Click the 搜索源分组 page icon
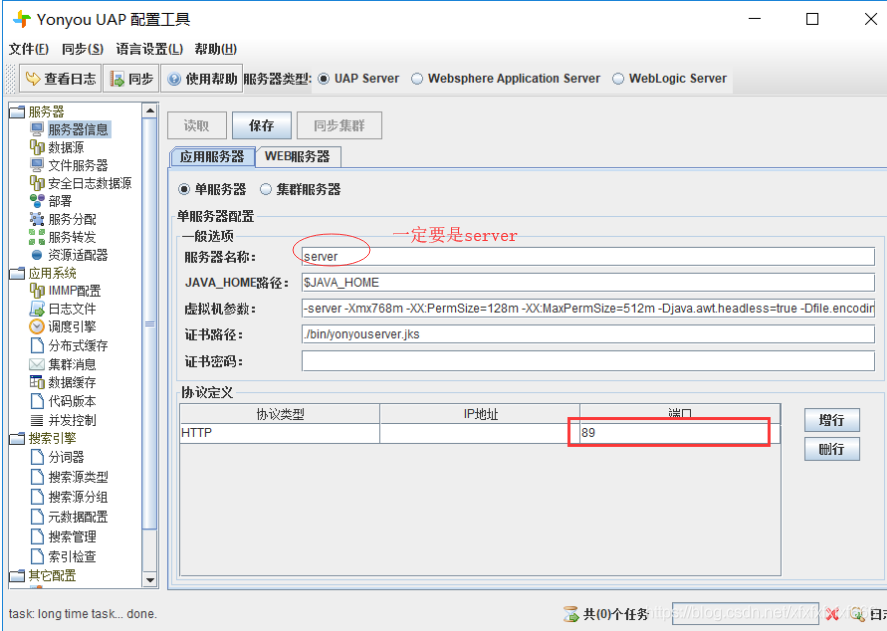This screenshot has height=631, width=887. click(x=37, y=496)
